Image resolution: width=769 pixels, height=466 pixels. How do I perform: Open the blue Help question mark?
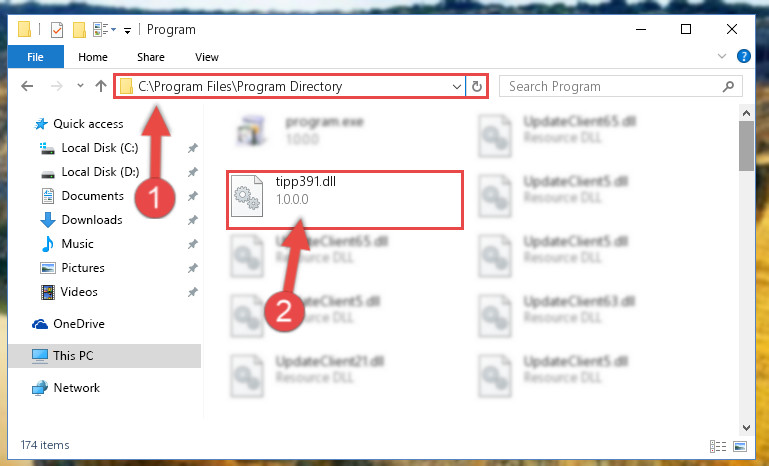pos(743,56)
